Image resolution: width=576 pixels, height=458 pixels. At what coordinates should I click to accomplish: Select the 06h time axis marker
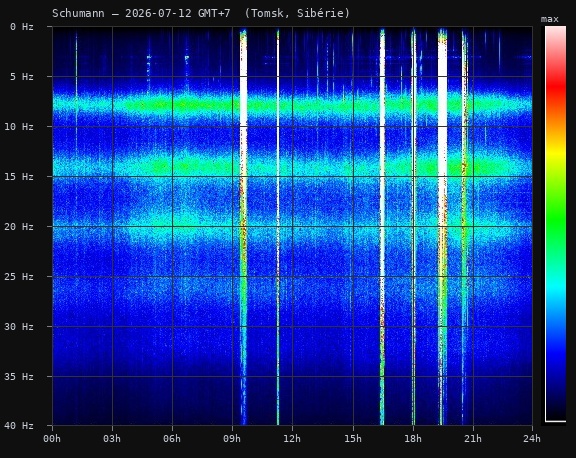[172, 439]
